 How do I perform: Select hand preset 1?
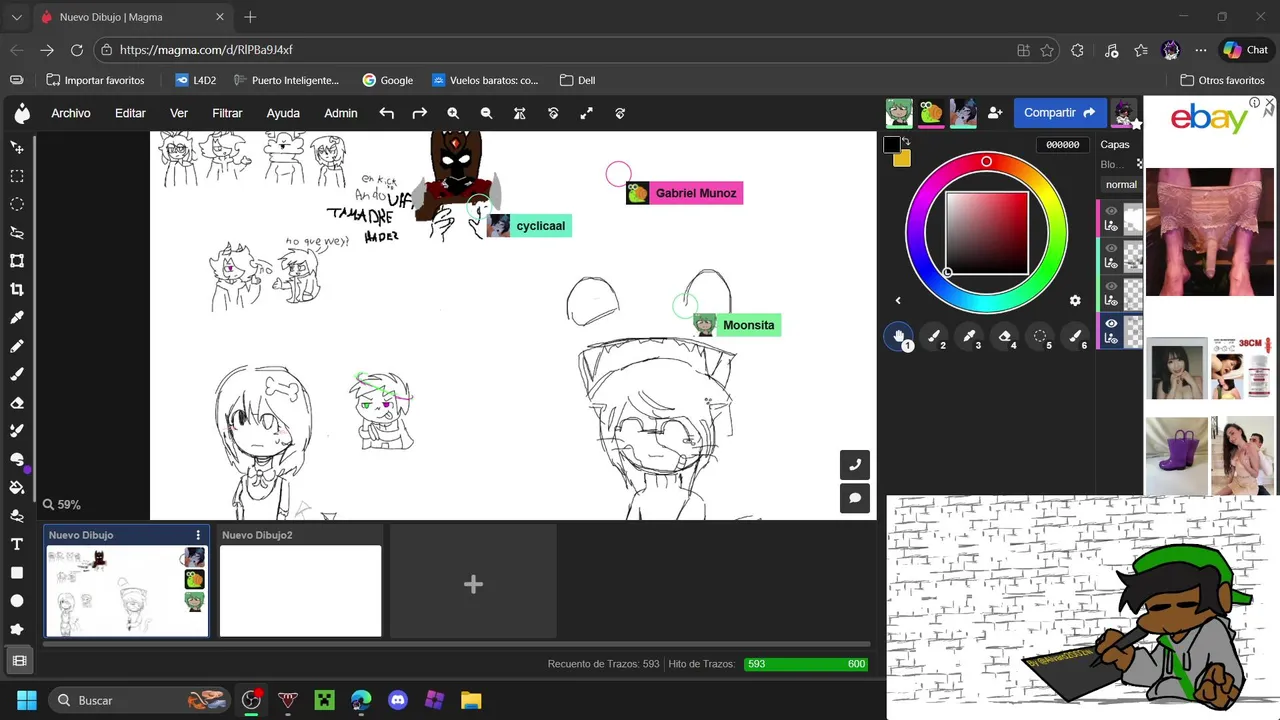pyautogui.click(x=899, y=337)
